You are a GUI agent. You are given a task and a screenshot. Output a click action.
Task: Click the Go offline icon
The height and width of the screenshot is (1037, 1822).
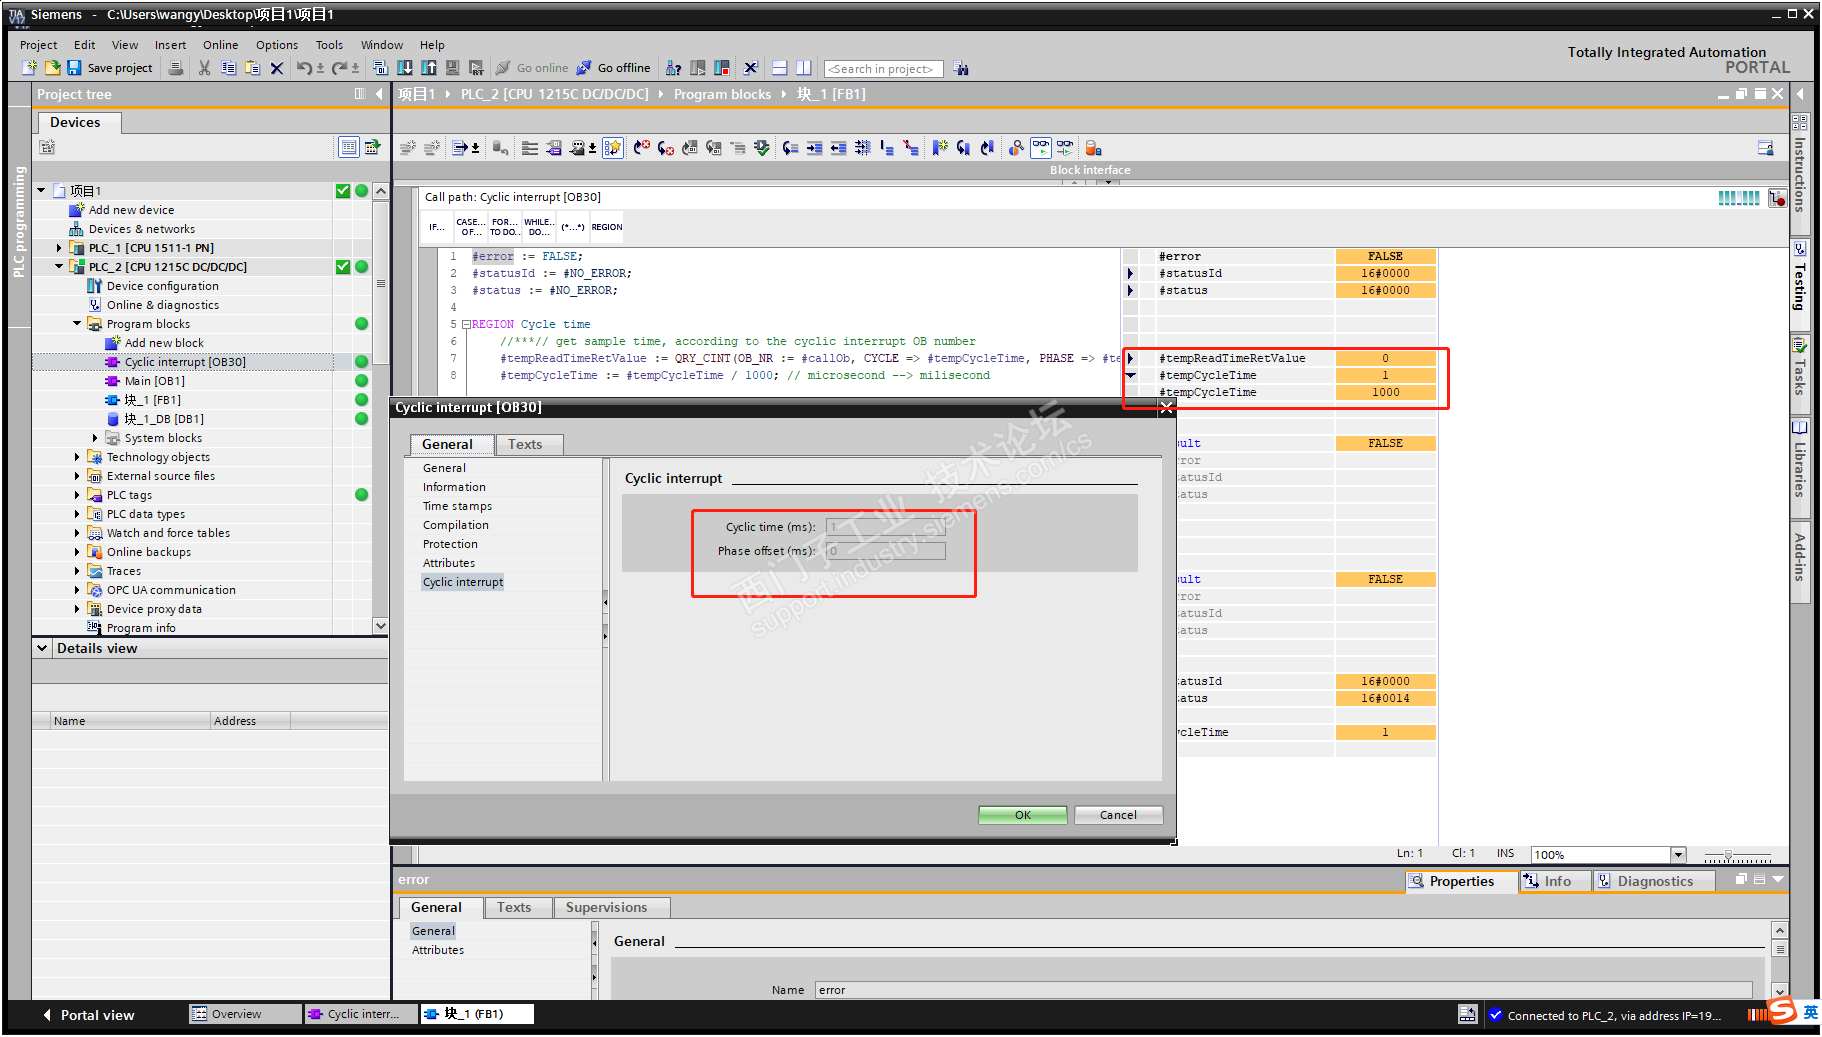click(584, 68)
